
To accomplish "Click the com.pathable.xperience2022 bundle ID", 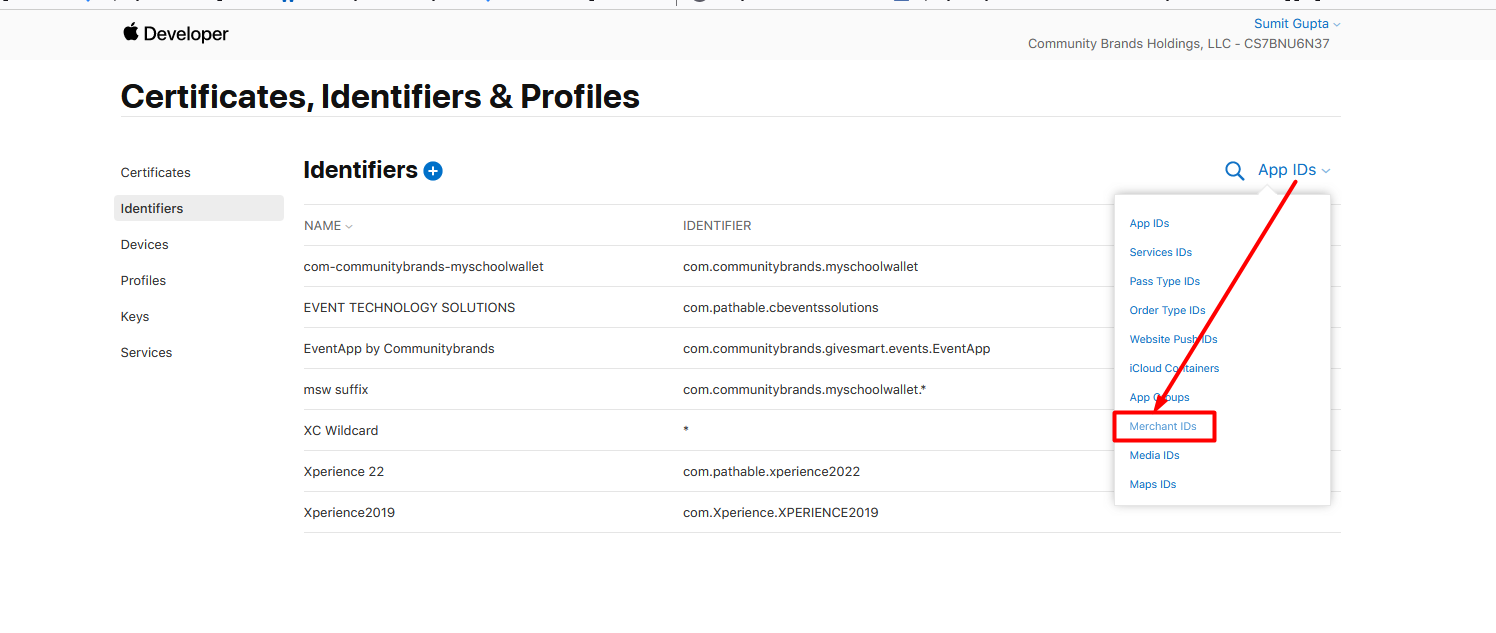I will [x=771, y=472].
